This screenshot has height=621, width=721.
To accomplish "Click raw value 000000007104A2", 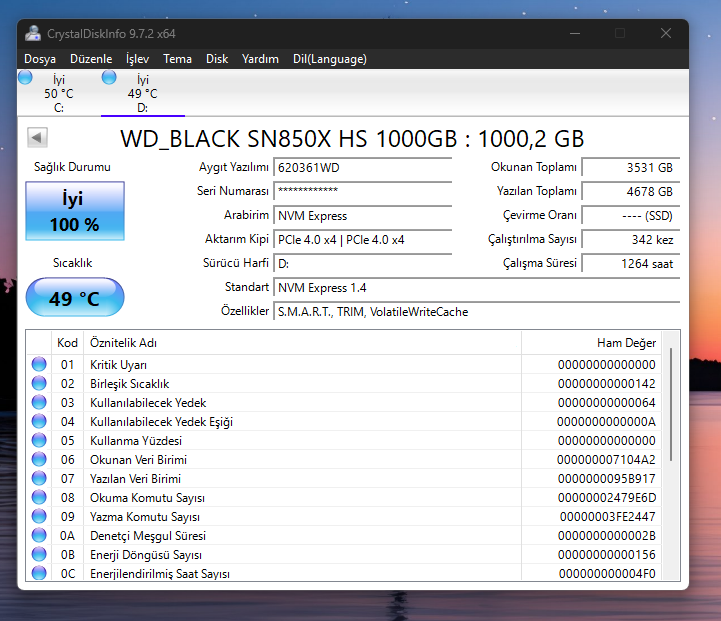I will (606, 460).
